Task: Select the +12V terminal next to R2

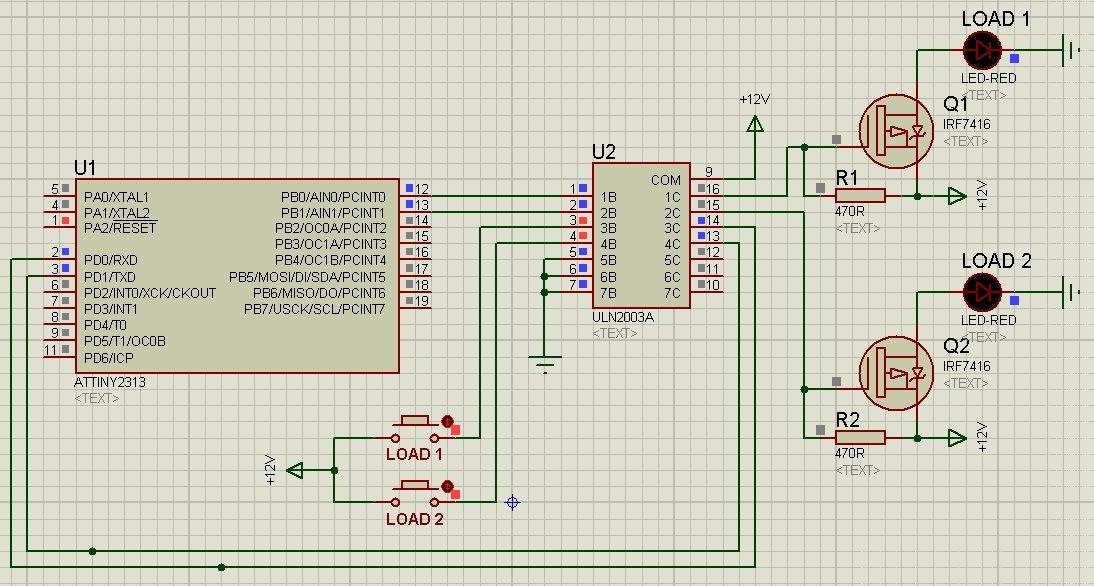Action: click(x=957, y=439)
